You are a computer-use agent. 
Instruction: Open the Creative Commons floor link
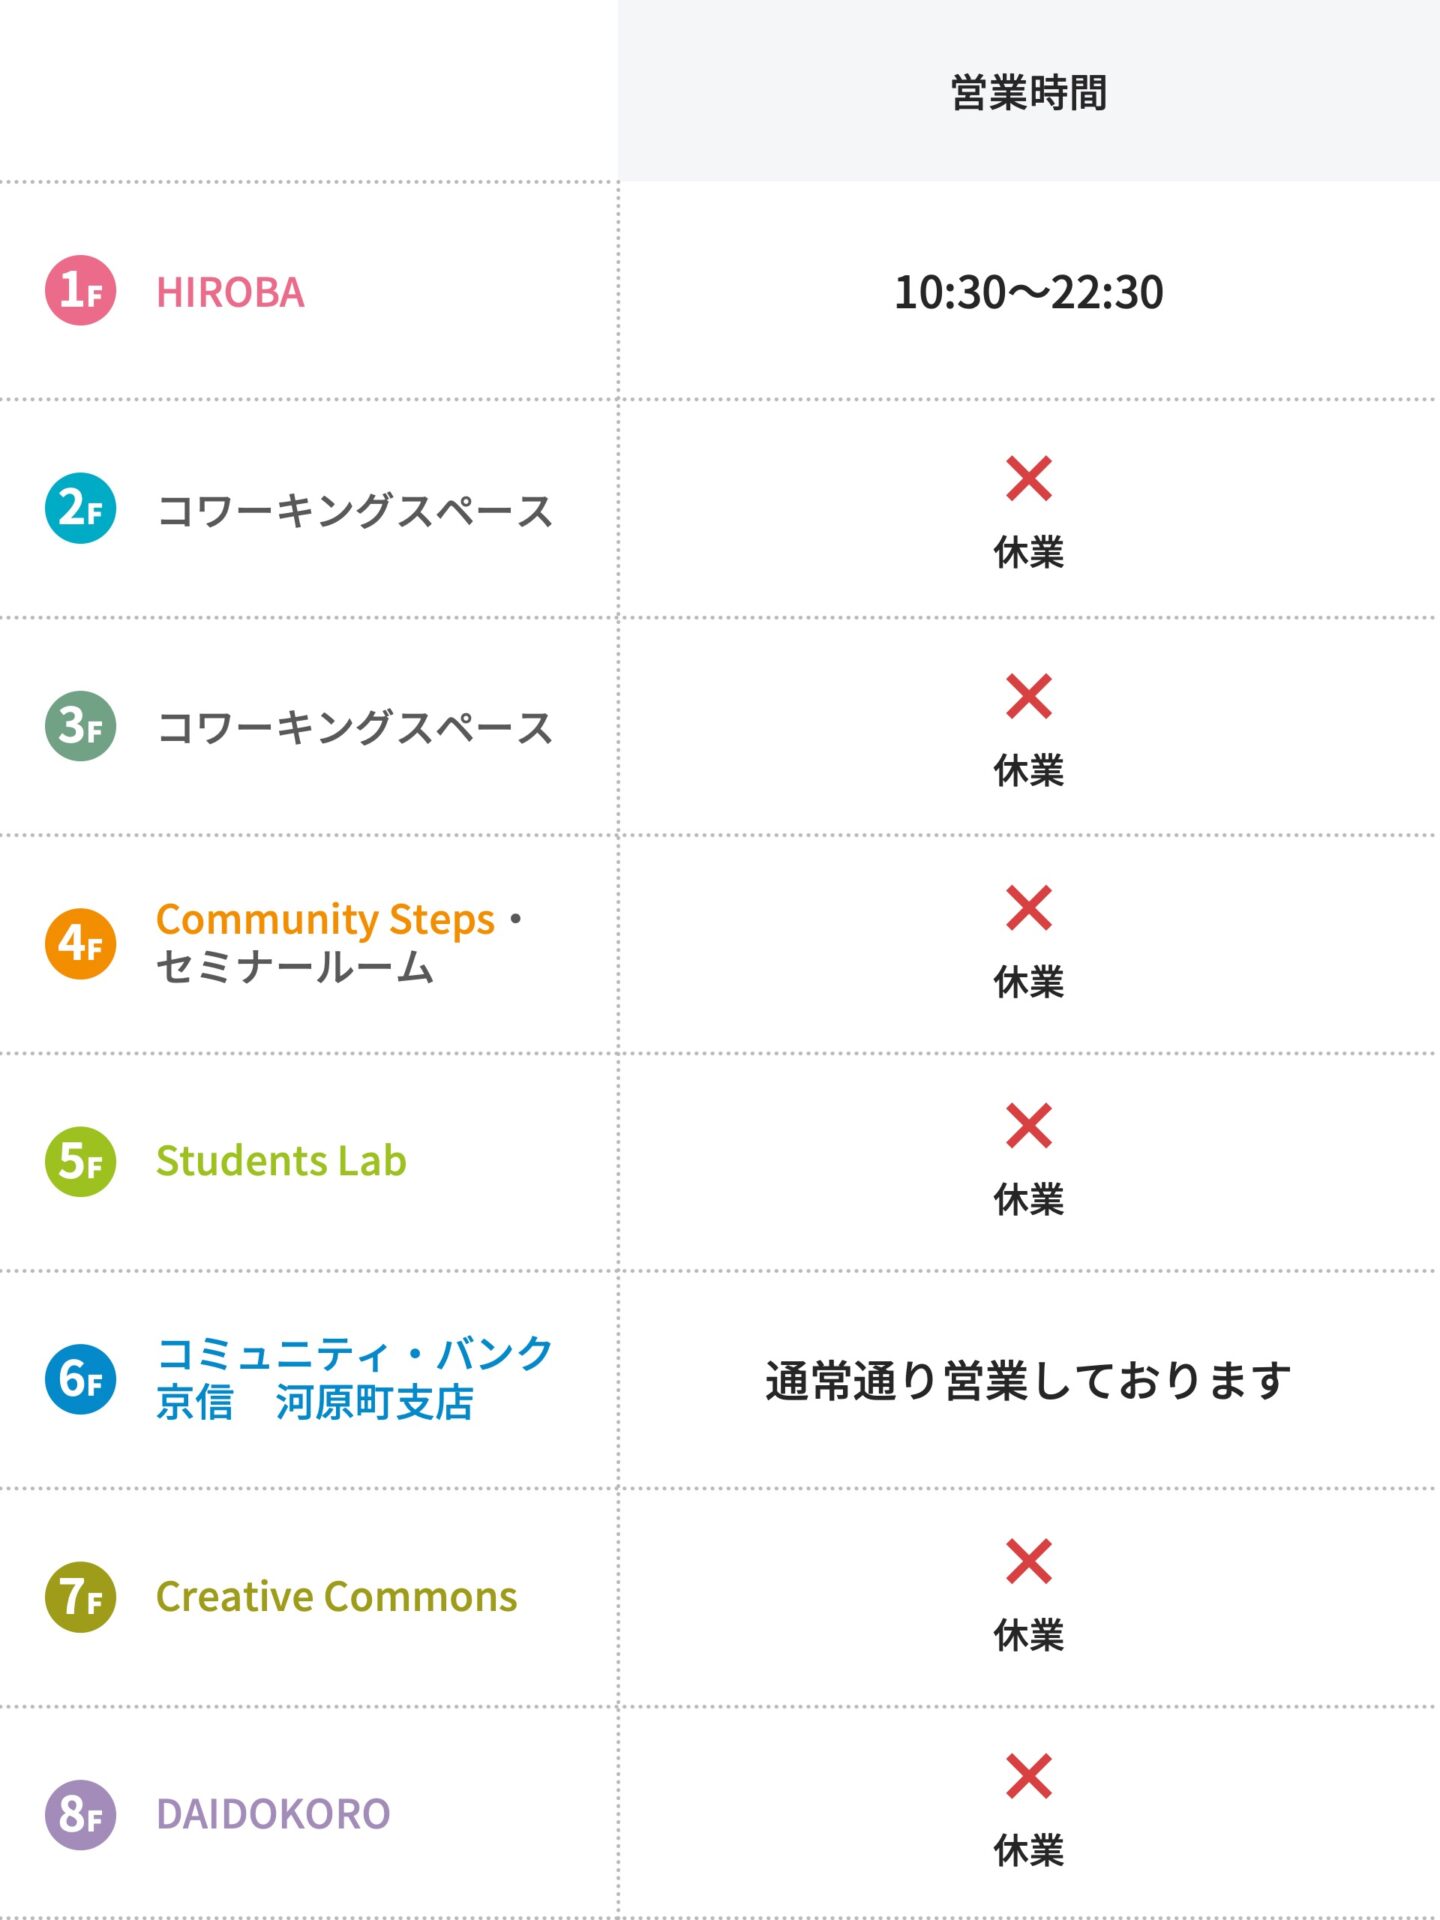[337, 1597]
